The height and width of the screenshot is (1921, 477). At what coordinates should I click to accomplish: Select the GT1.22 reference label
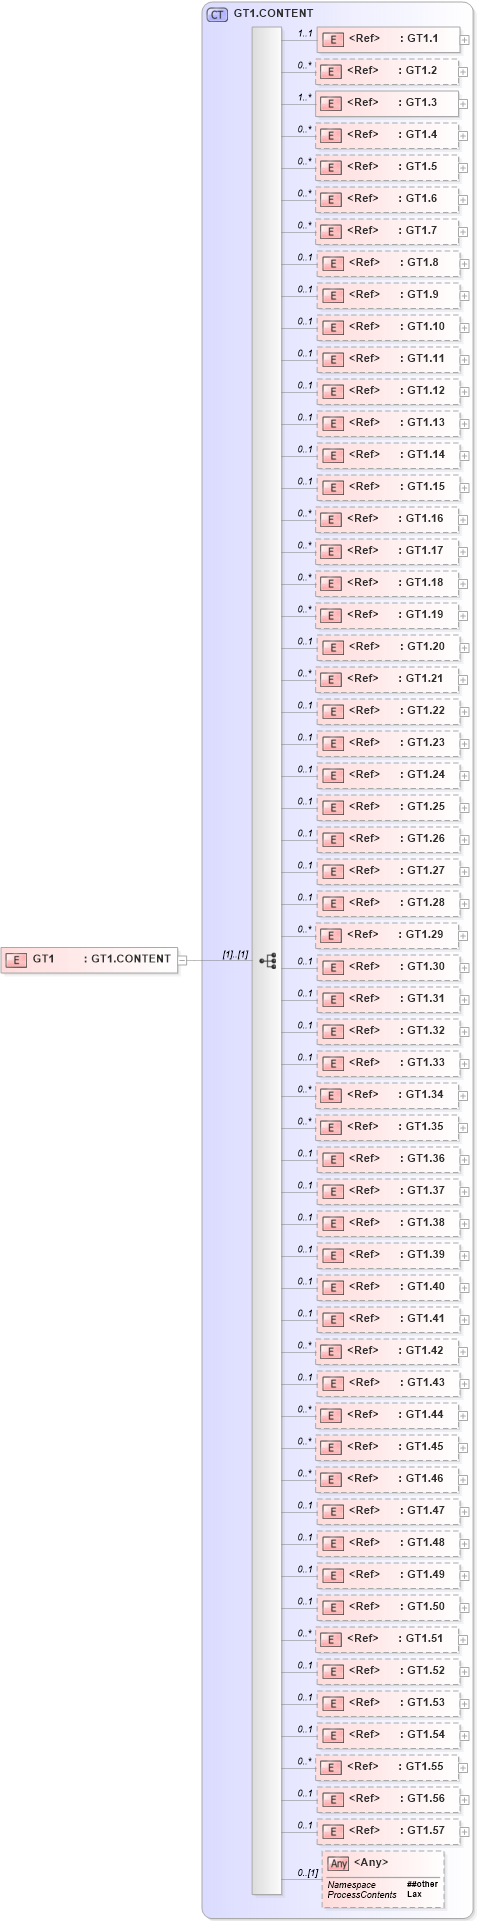pyautogui.click(x=422, y=710)
